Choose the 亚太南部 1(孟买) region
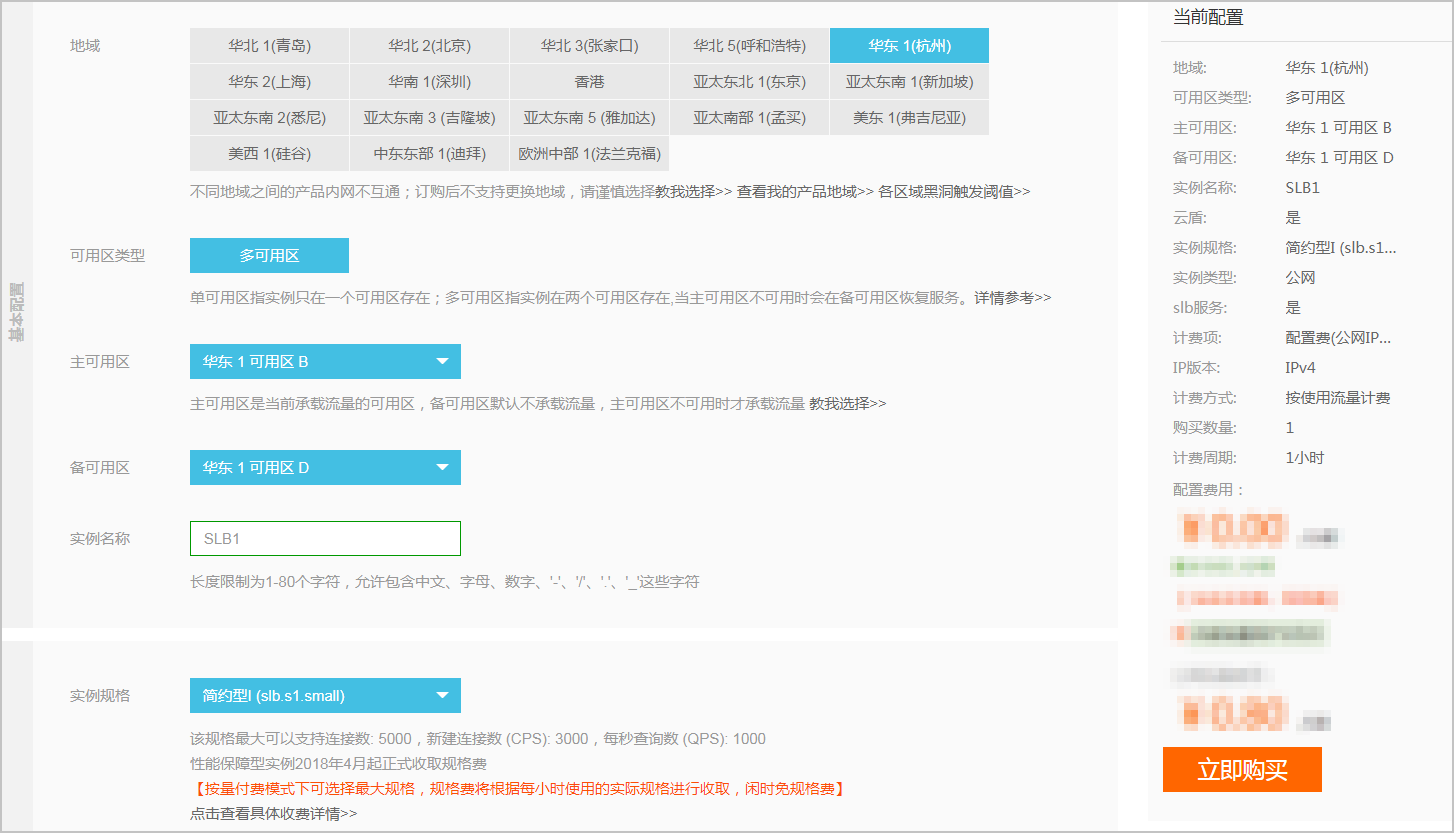1454x833 pixels. tap(749, 118)
